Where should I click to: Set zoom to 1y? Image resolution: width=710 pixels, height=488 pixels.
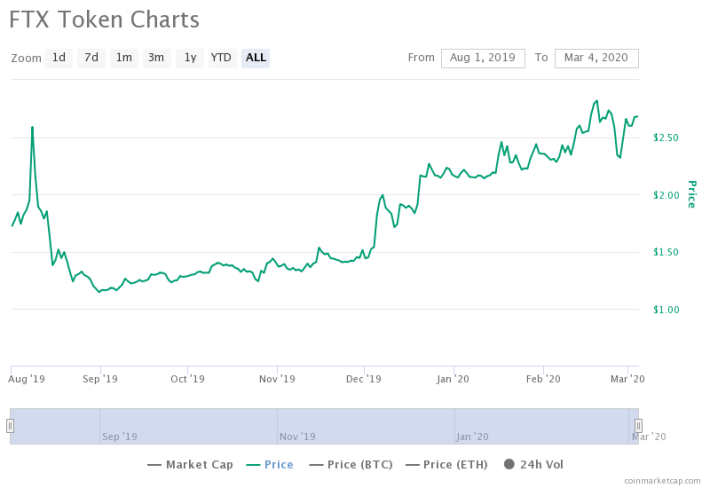[190, 58]
